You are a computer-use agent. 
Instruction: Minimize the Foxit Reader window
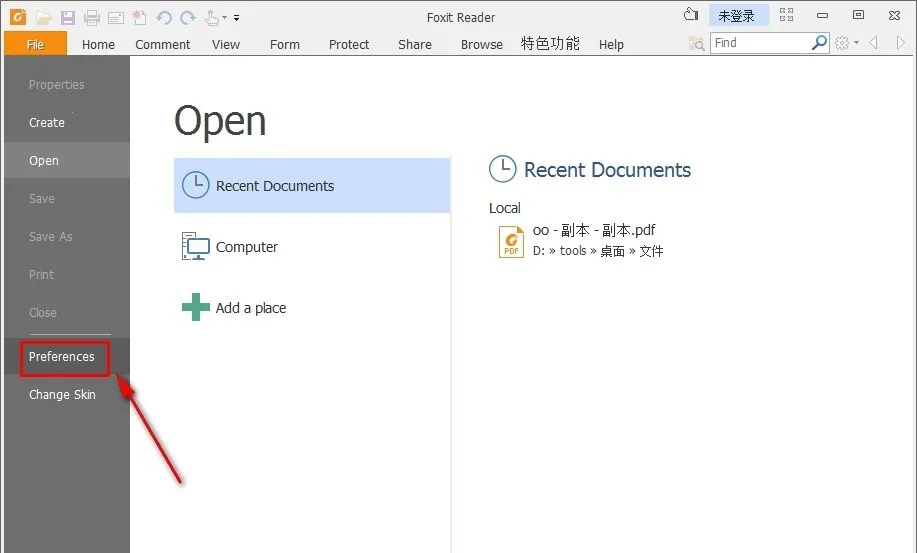[822, 15]
